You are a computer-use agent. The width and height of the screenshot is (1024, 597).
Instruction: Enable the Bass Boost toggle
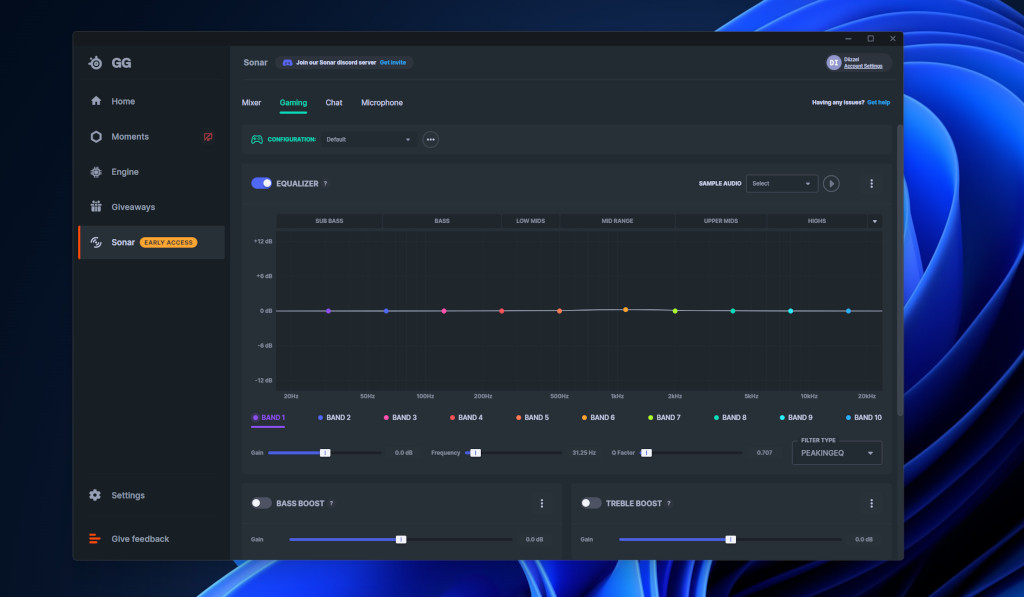click(261, 503)
